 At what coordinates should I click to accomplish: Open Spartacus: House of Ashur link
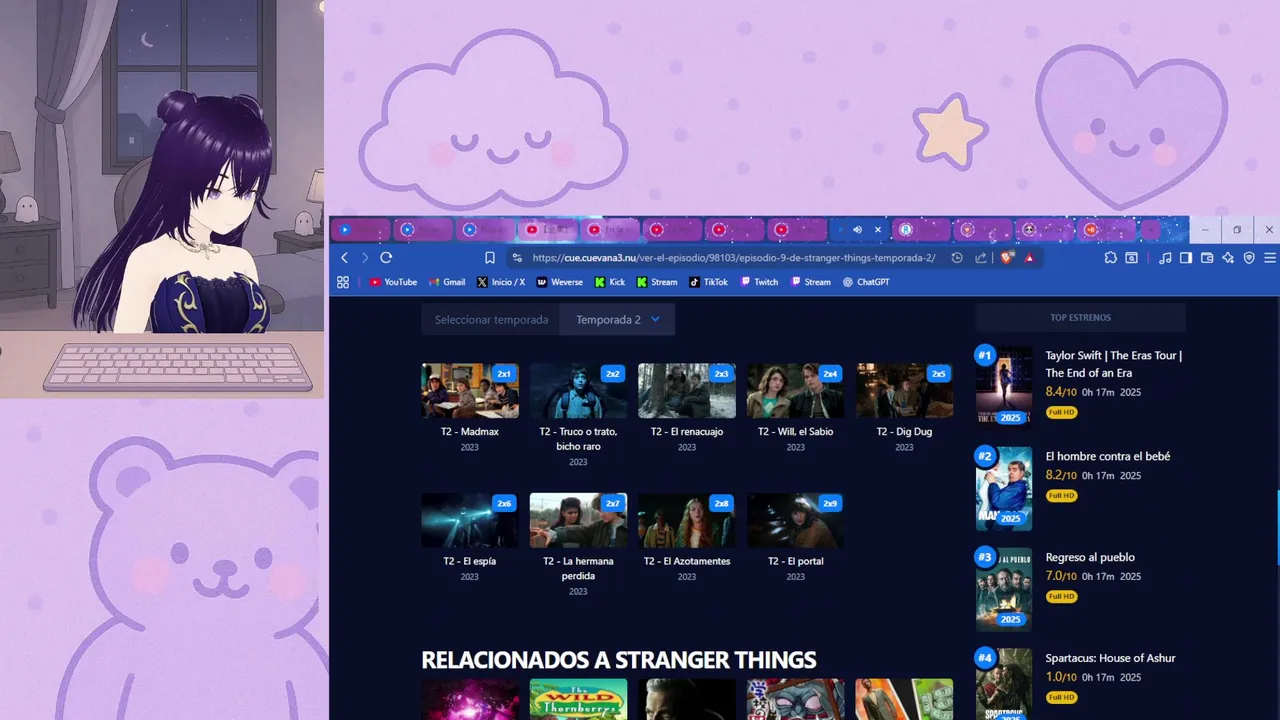[x=1110, y=658]
